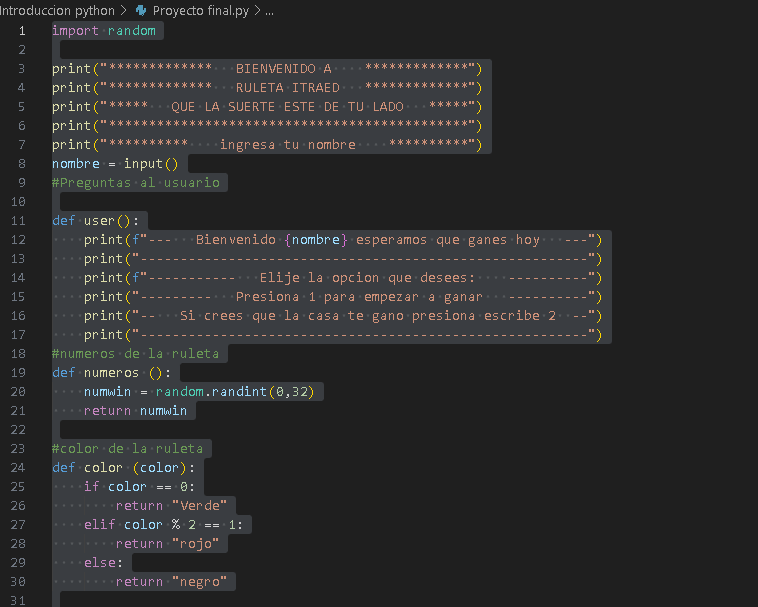Image resolution: width=758 pixels, height=607 pixels.
Task: Click 'def numeros ():' definition line
Action: pos(111,373)
